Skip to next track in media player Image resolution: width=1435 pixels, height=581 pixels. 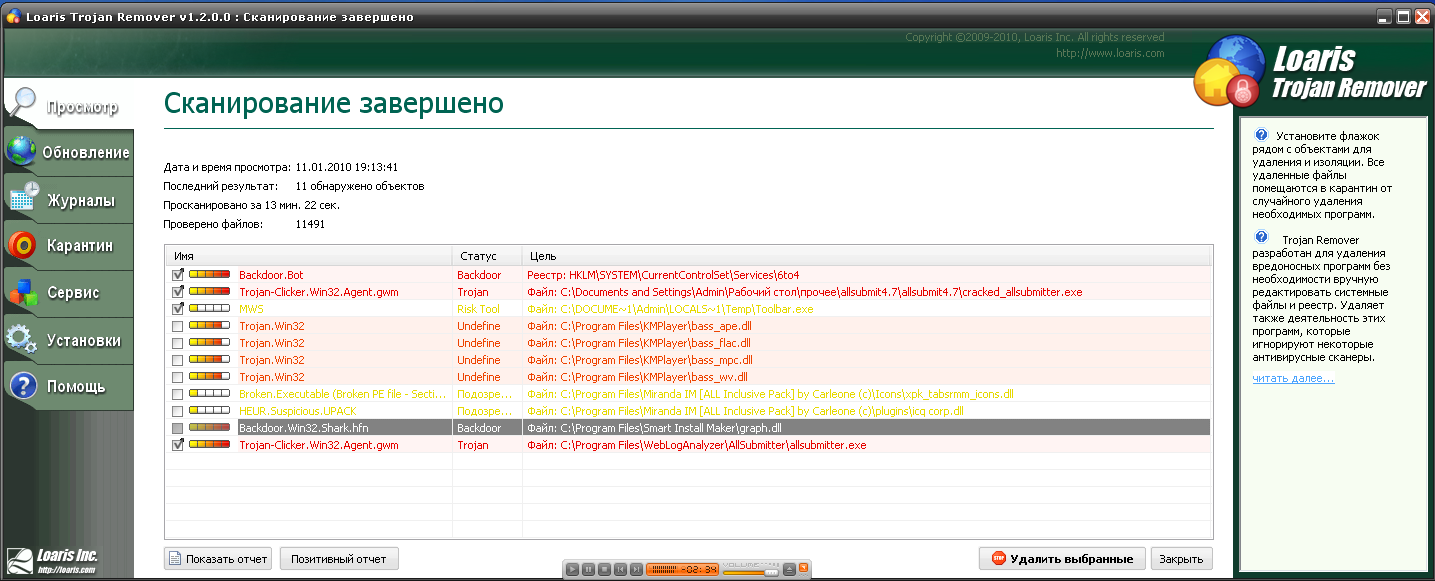(x=636, y=569)
